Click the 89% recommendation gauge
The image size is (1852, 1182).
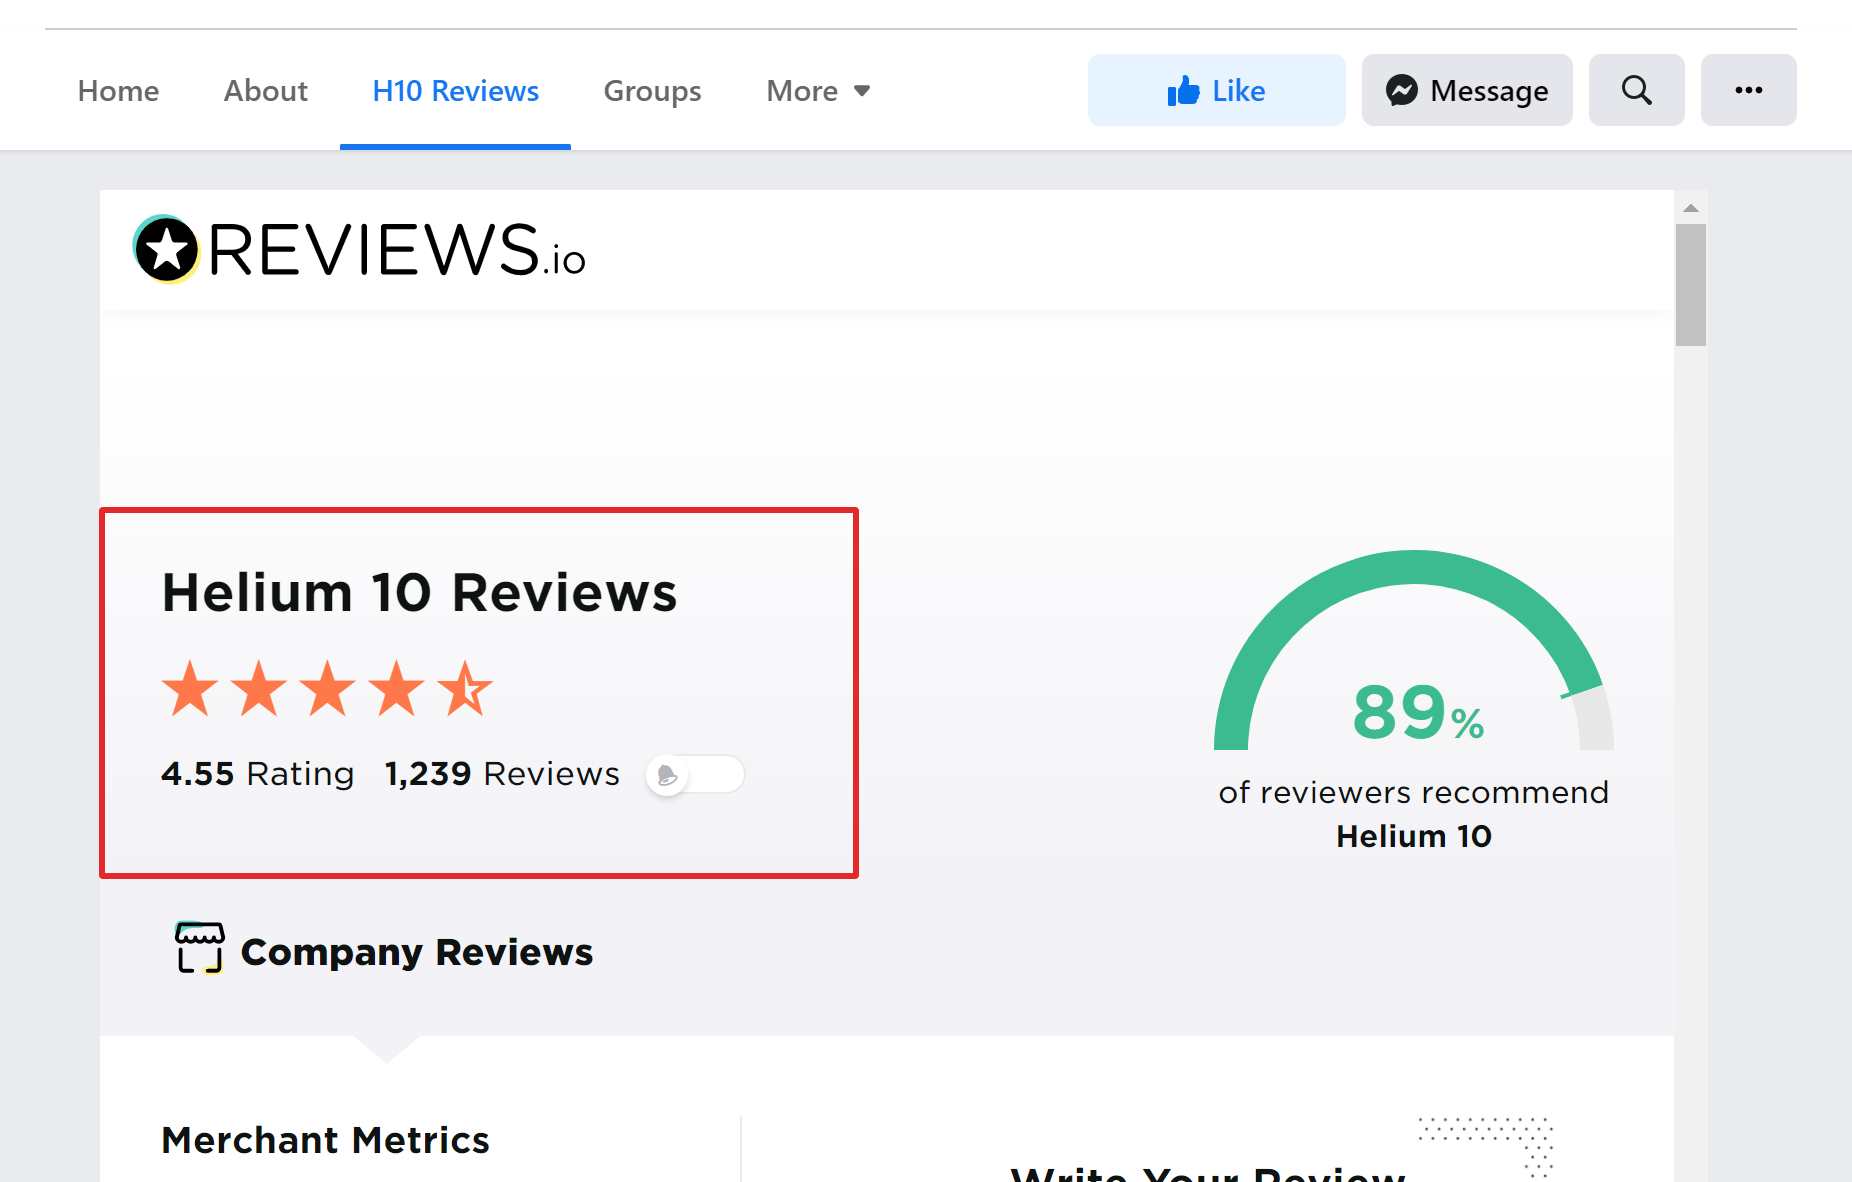point(1414,650)
